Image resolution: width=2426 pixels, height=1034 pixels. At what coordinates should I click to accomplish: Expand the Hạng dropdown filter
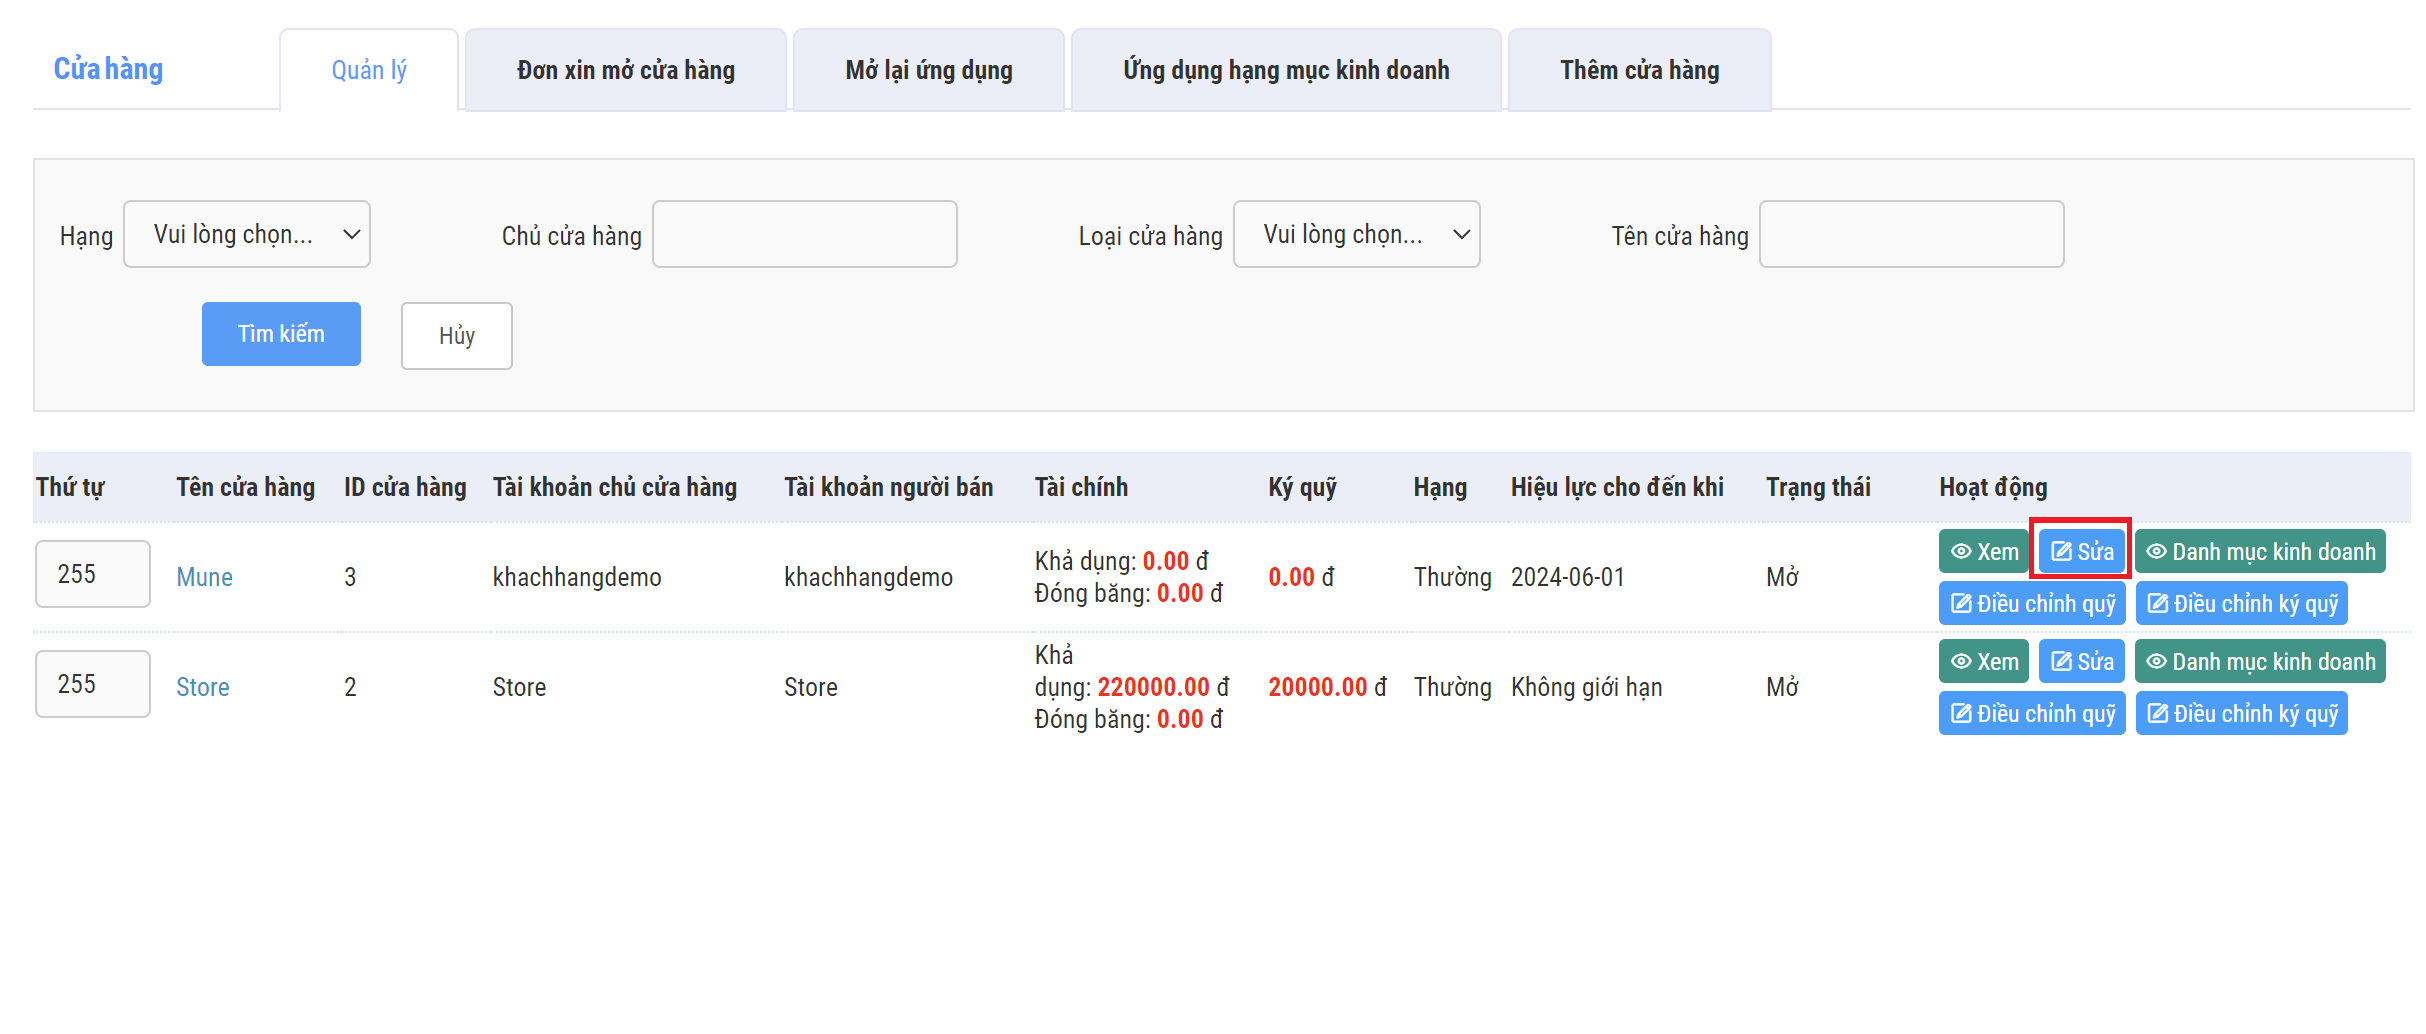tap(246, 235)
